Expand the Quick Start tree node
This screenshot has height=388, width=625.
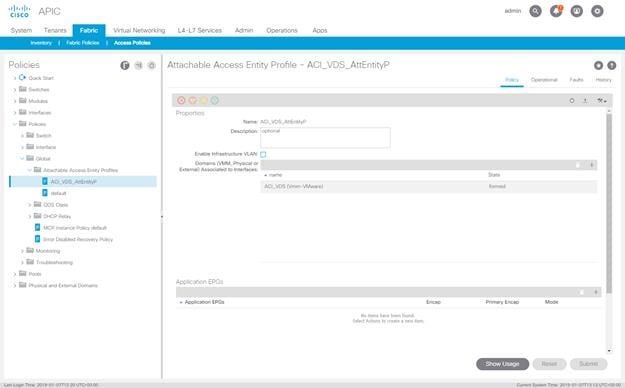point(15,78)
